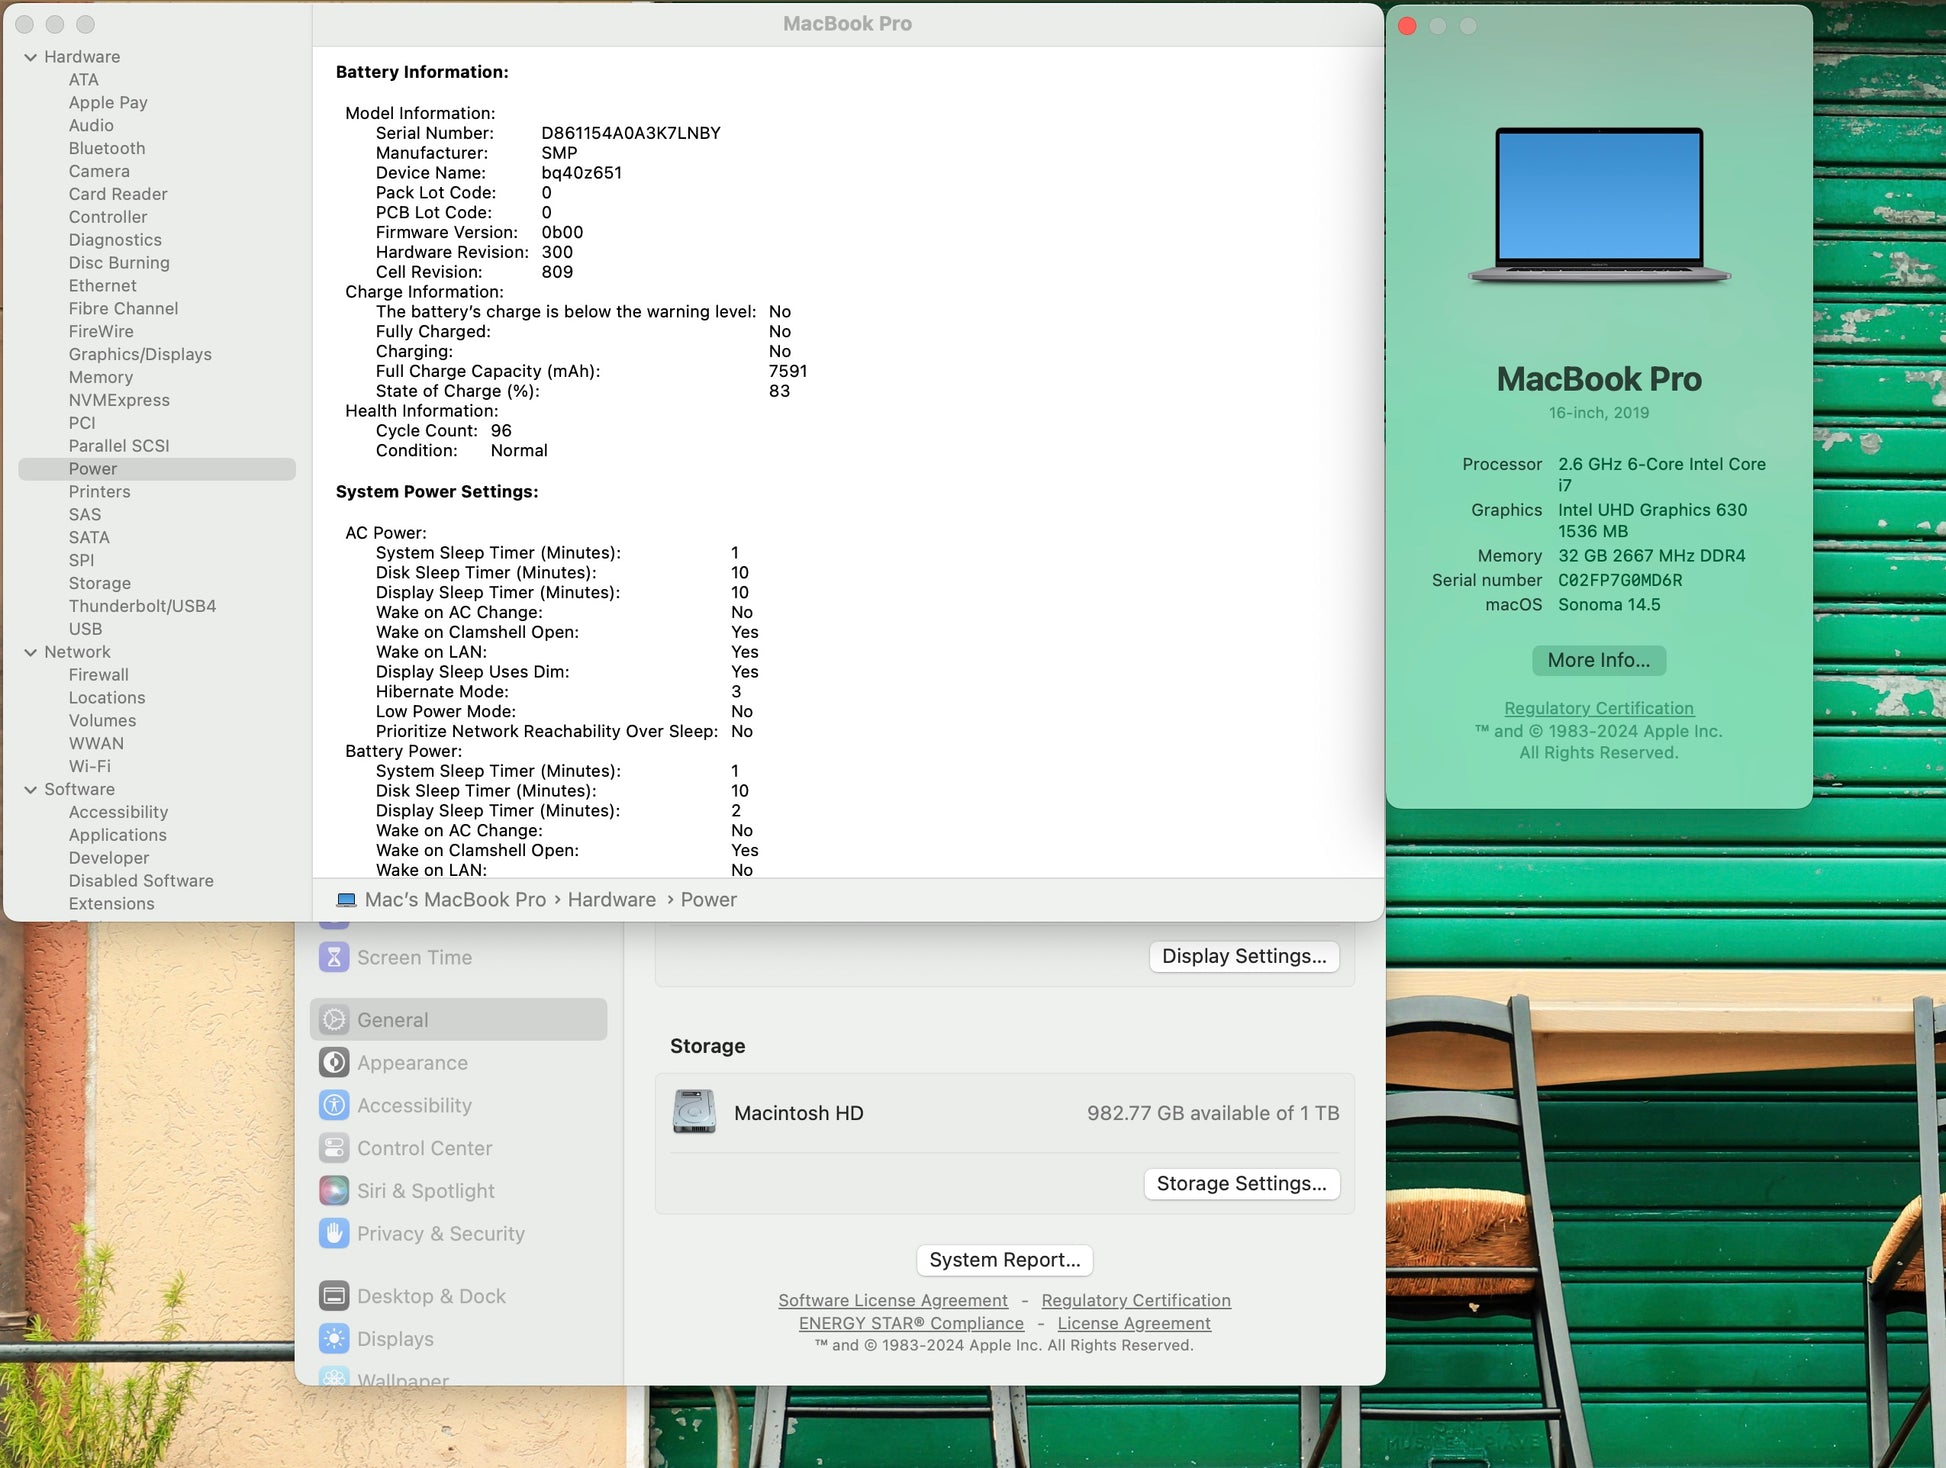Click Hardware in the path bar
Screen dimensions: 1946x1468
(611, 899)
